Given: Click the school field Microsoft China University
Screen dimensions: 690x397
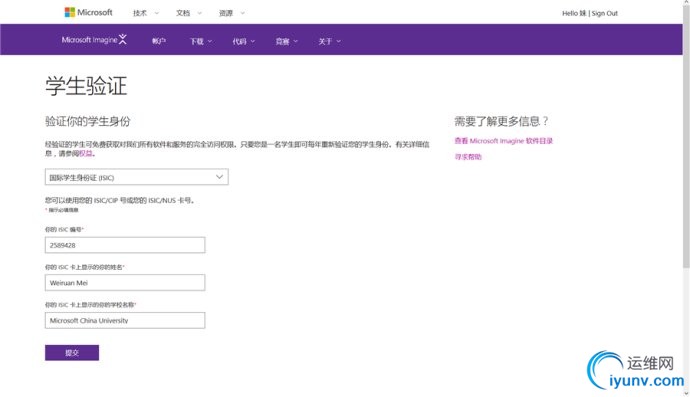Looking at the screenshot, I should pyautogui.click(x=125, y=320).
